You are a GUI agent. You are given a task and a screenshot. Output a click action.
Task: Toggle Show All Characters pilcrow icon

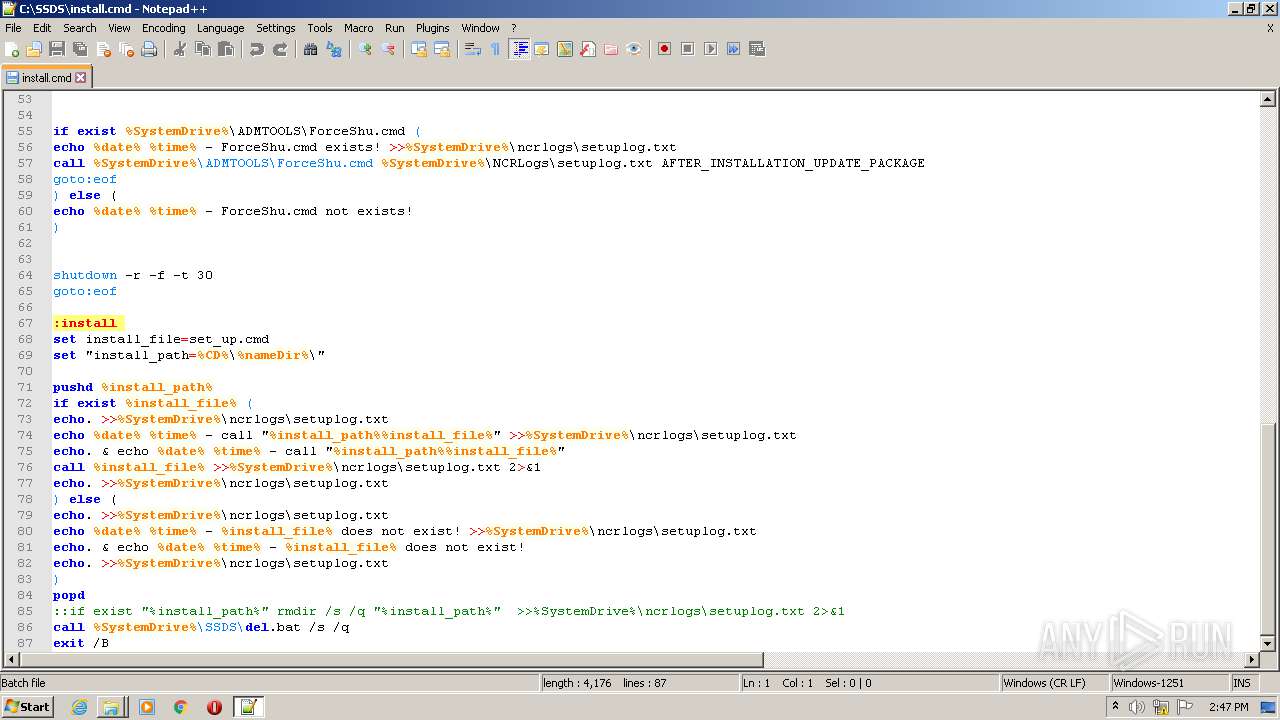(496, 49)
